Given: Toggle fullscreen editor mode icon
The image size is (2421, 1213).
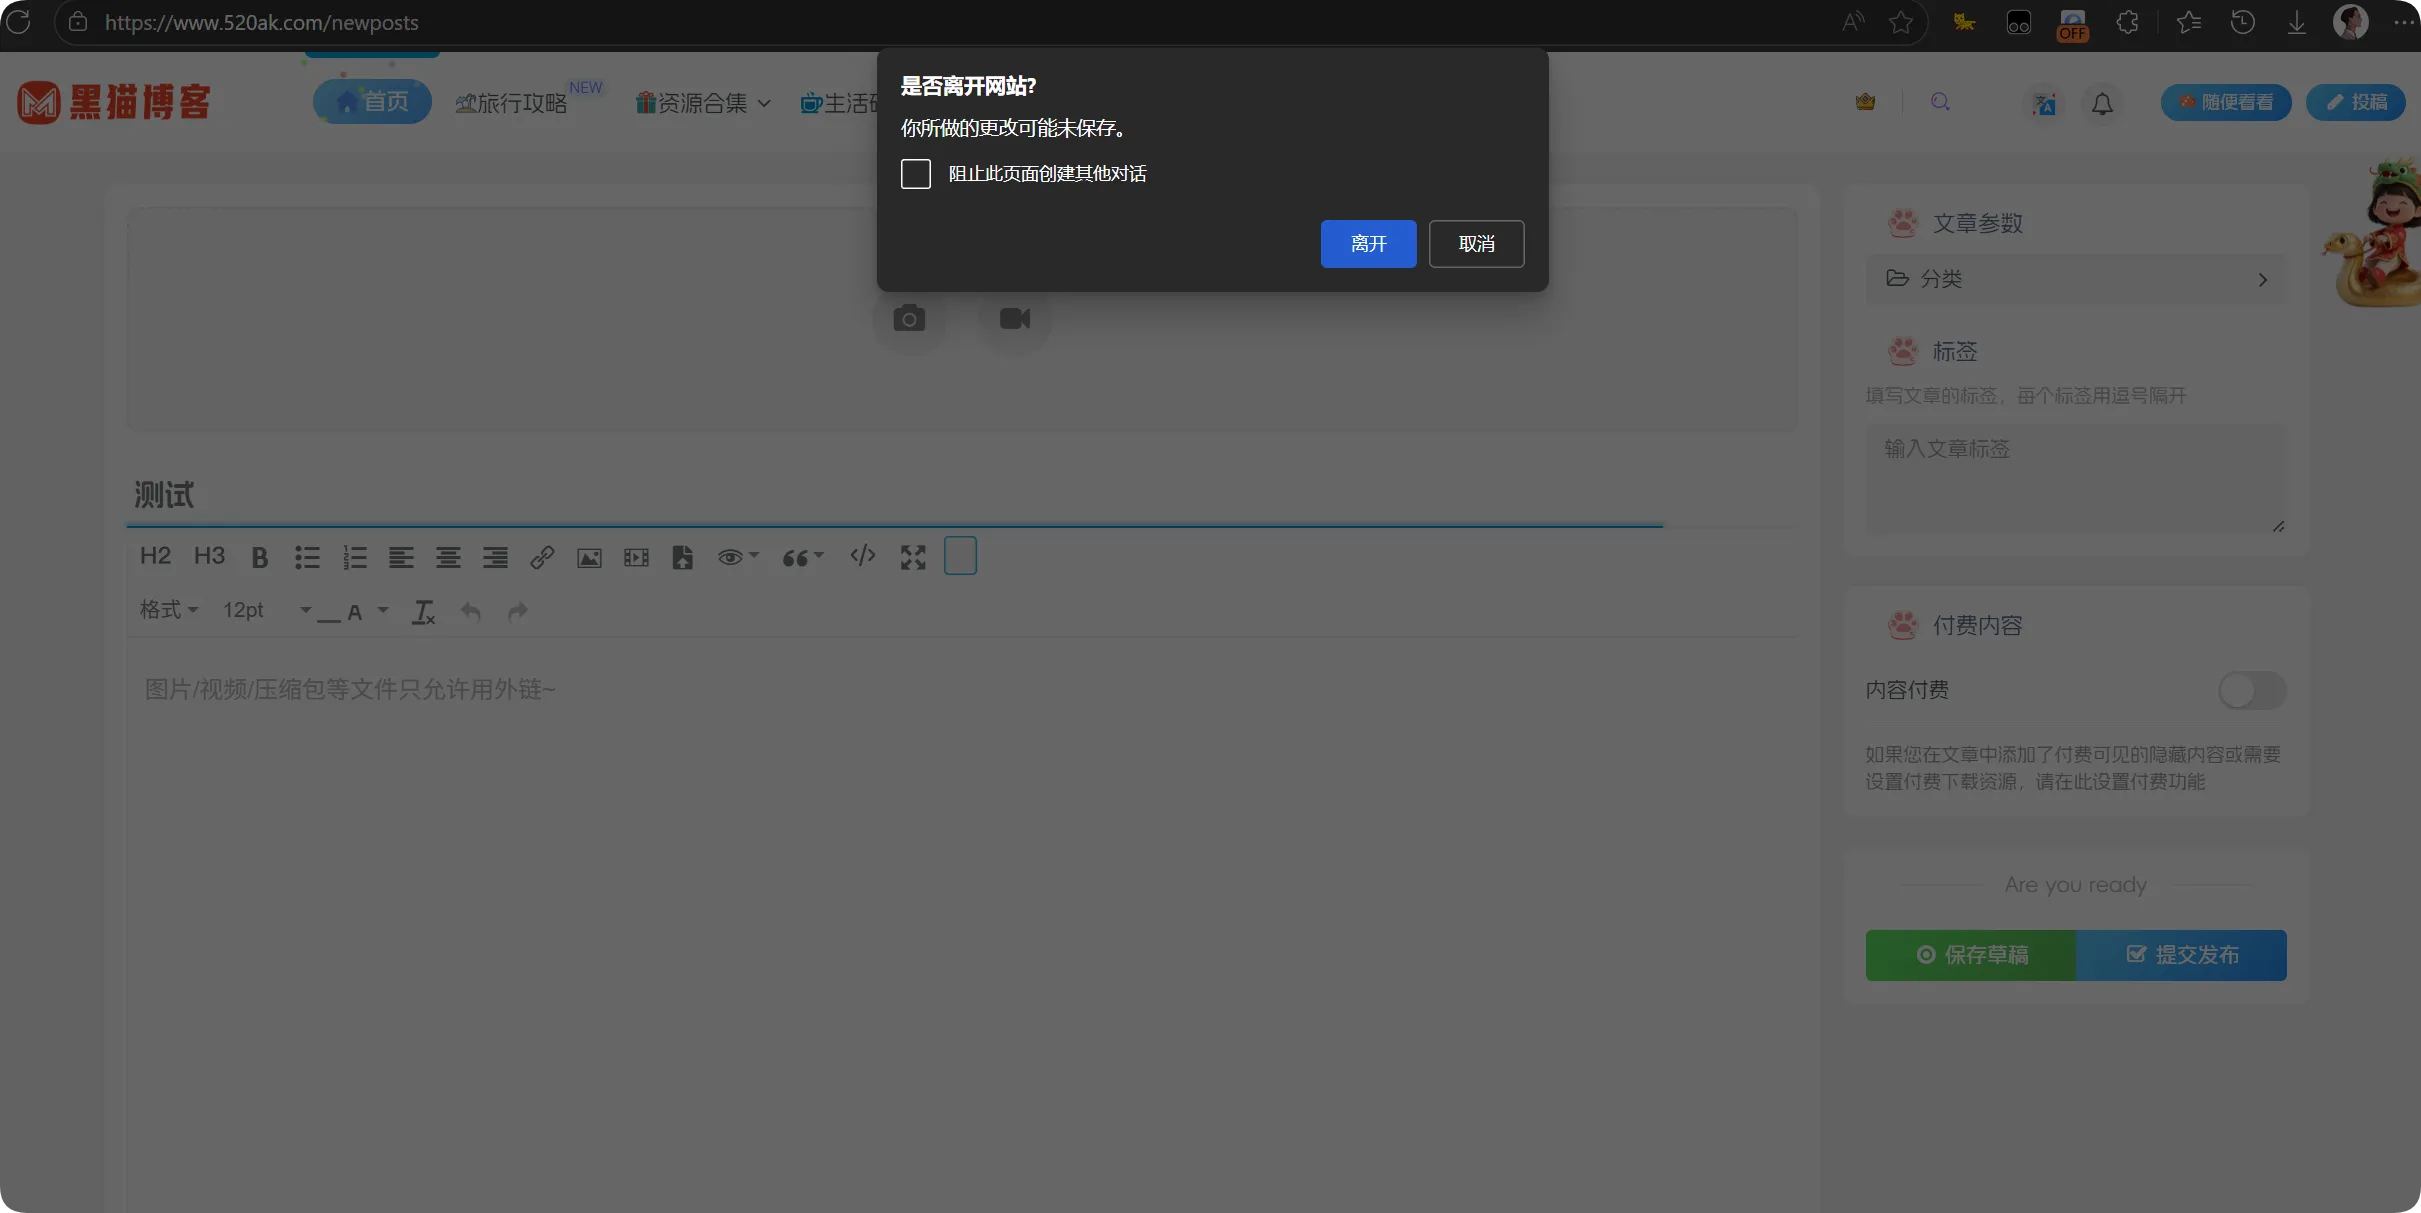Looking at the screenshot, I should (x=912, y=557).
